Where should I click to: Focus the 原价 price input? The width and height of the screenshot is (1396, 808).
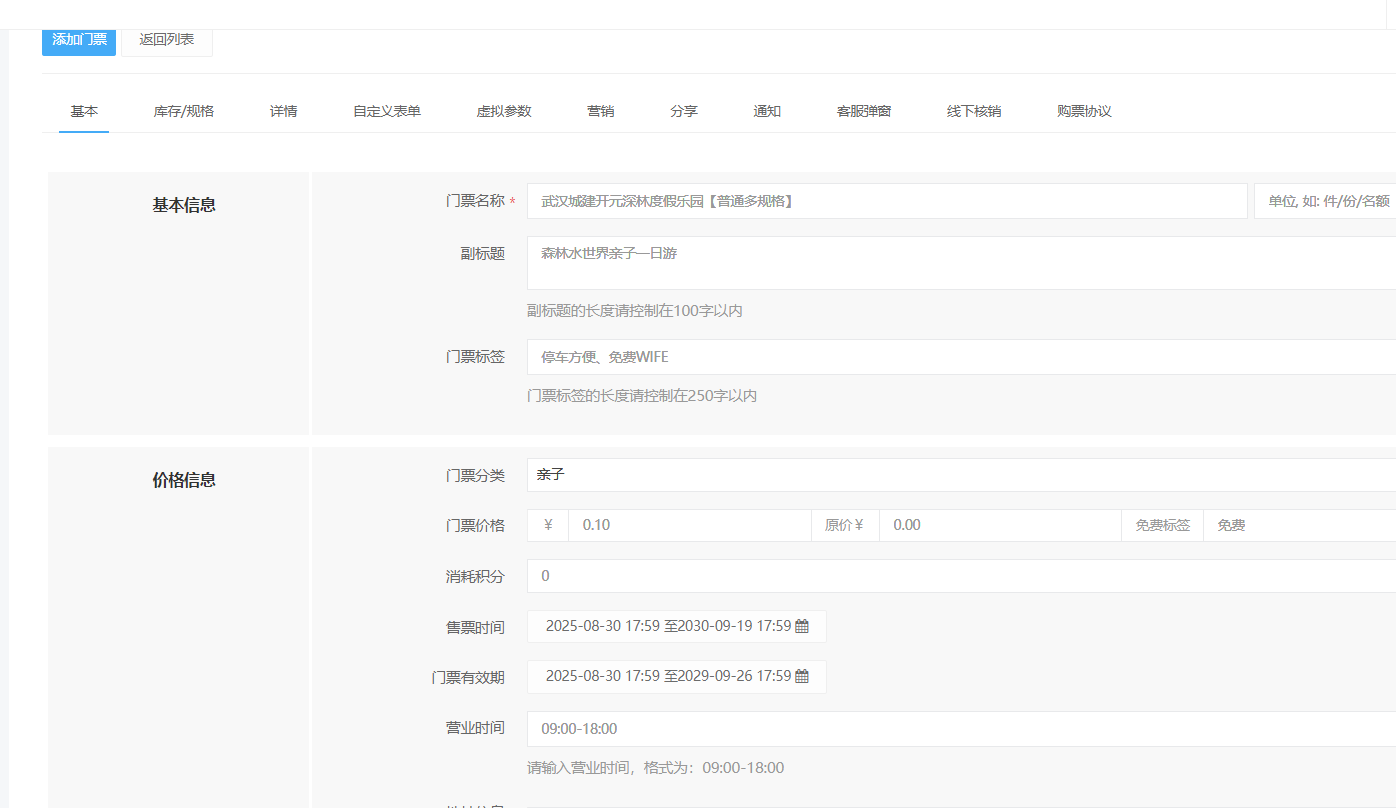point(999,525)
